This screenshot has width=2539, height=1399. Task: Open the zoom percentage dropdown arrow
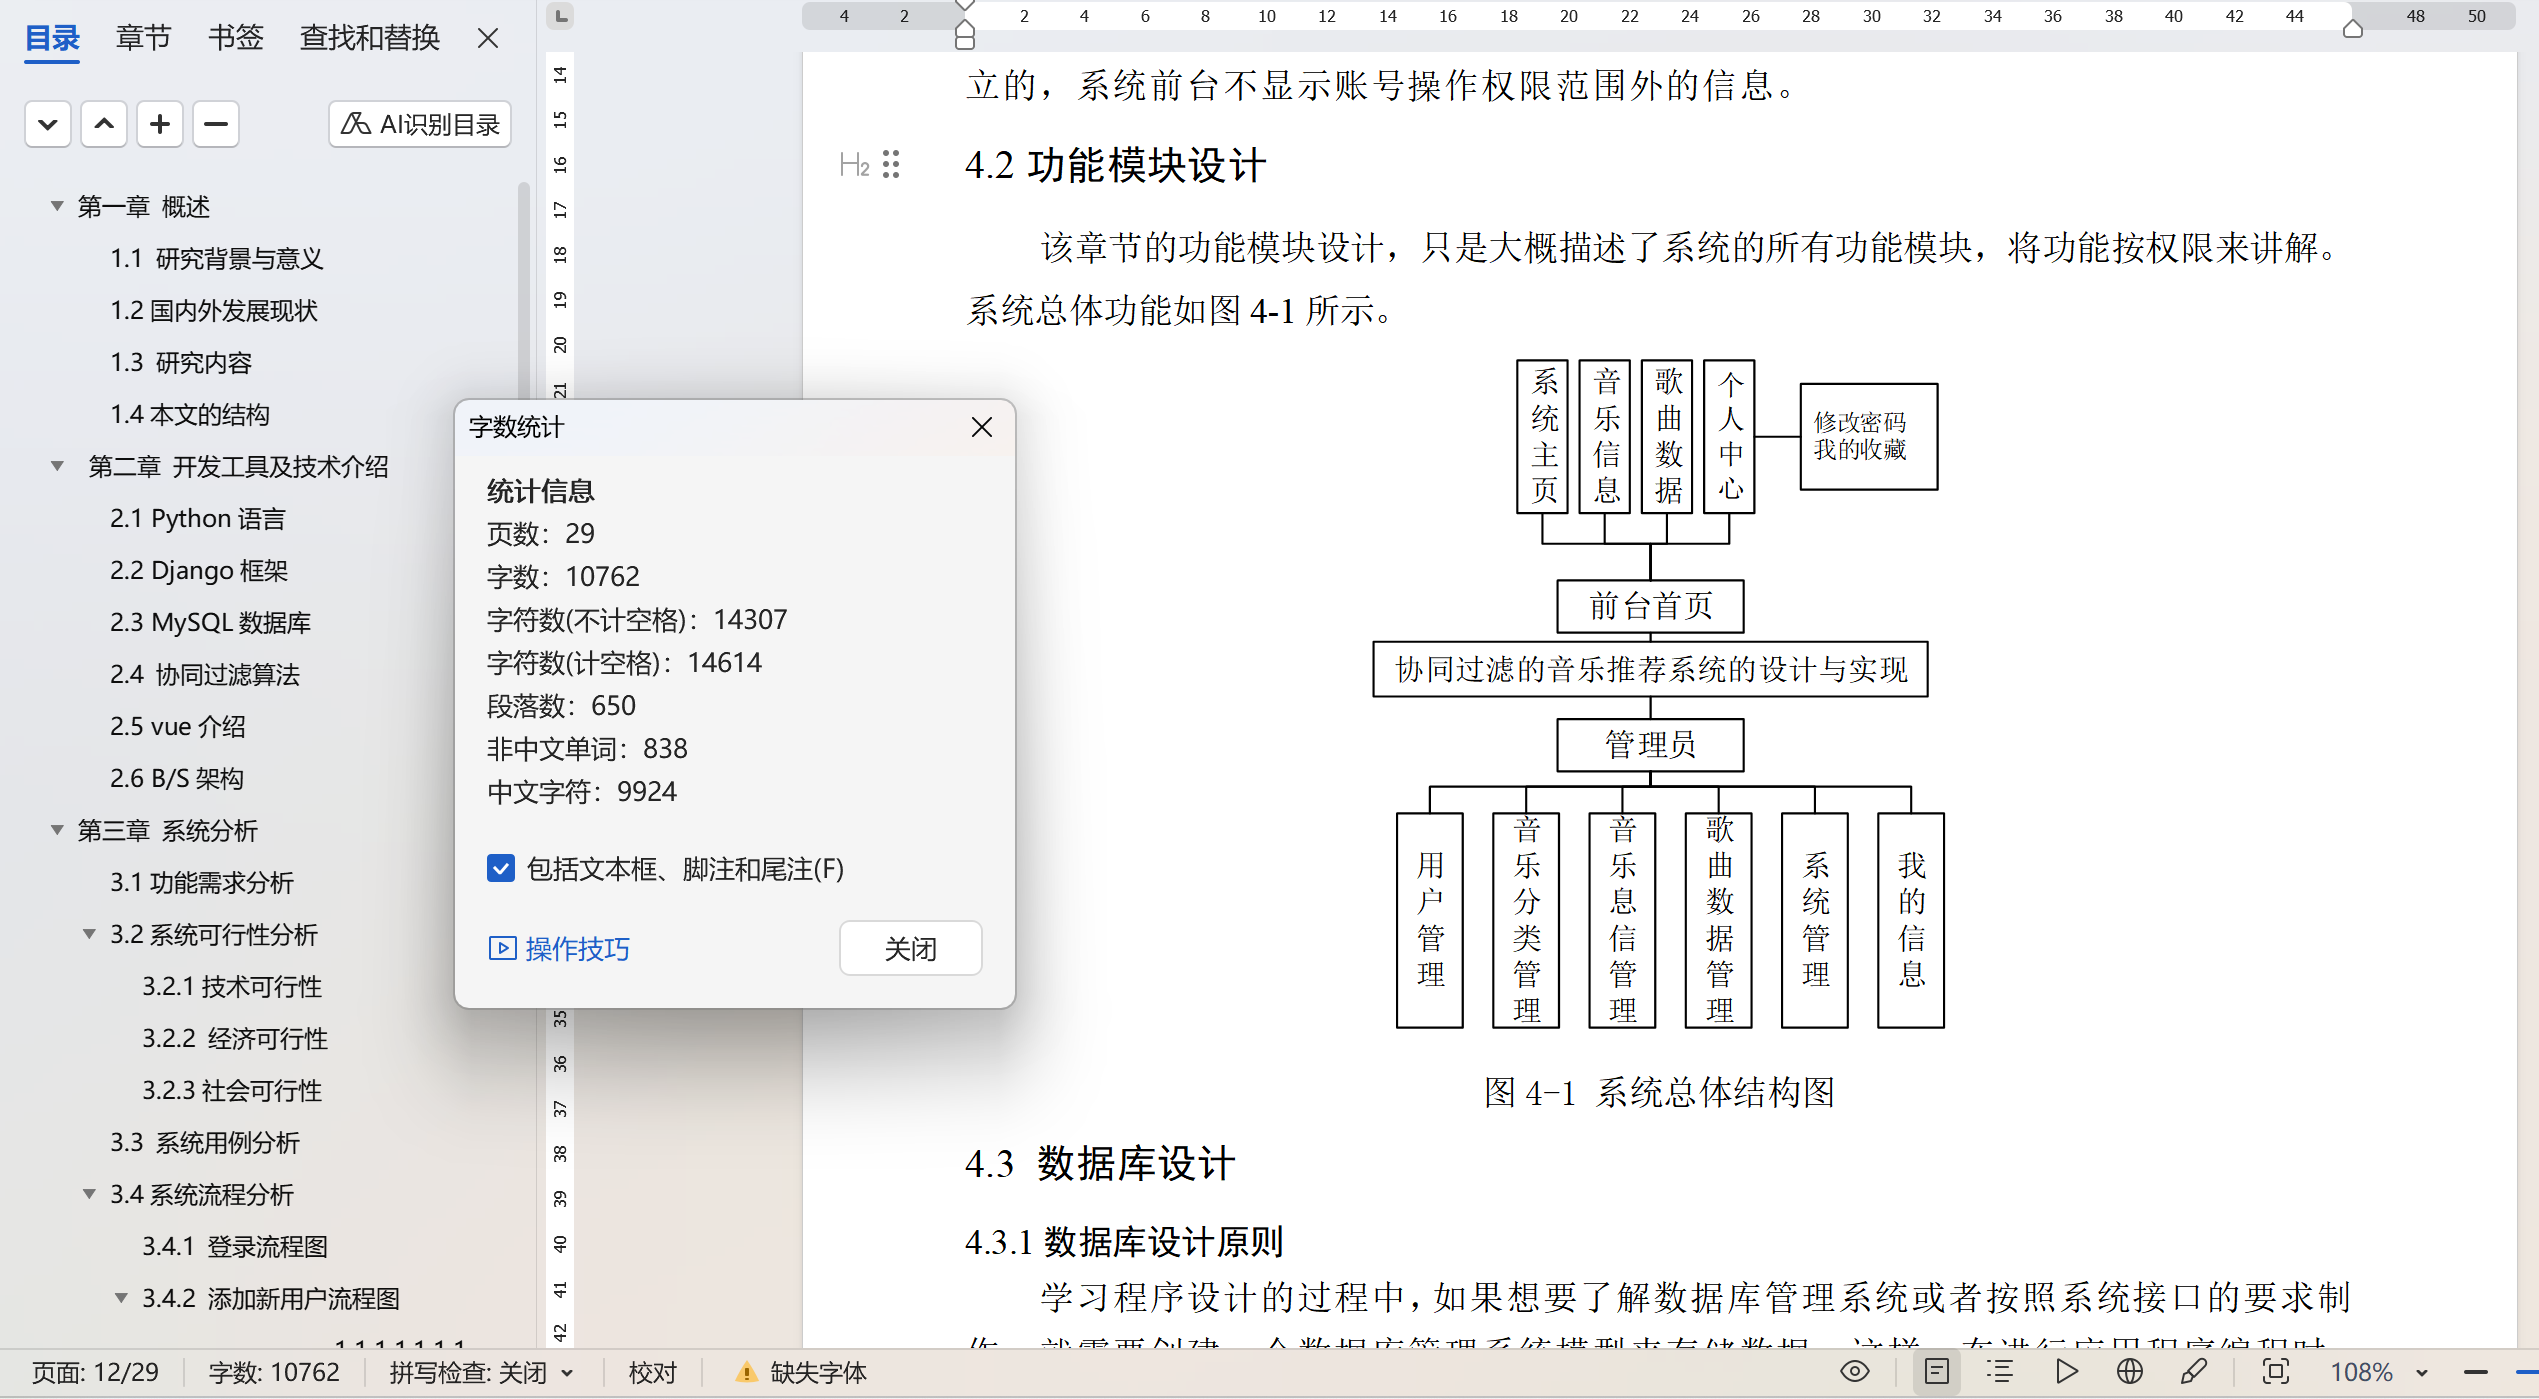[2422, 1372]
